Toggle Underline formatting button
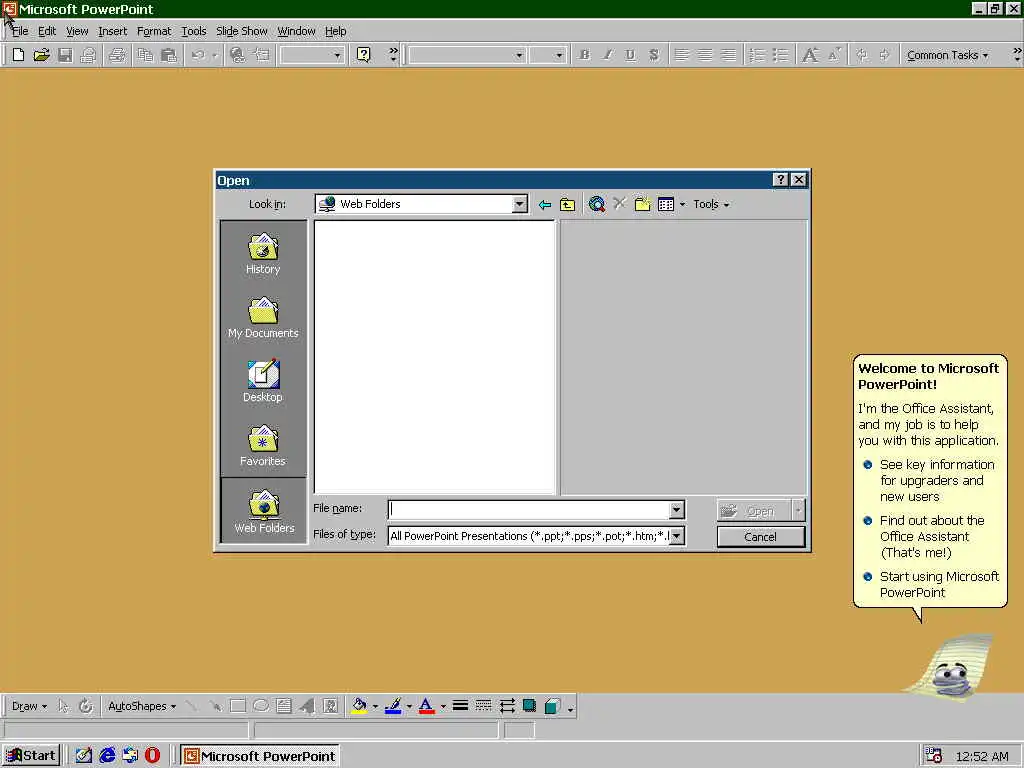This screenshot has width=1024, height=768. [x=630, y=55]
